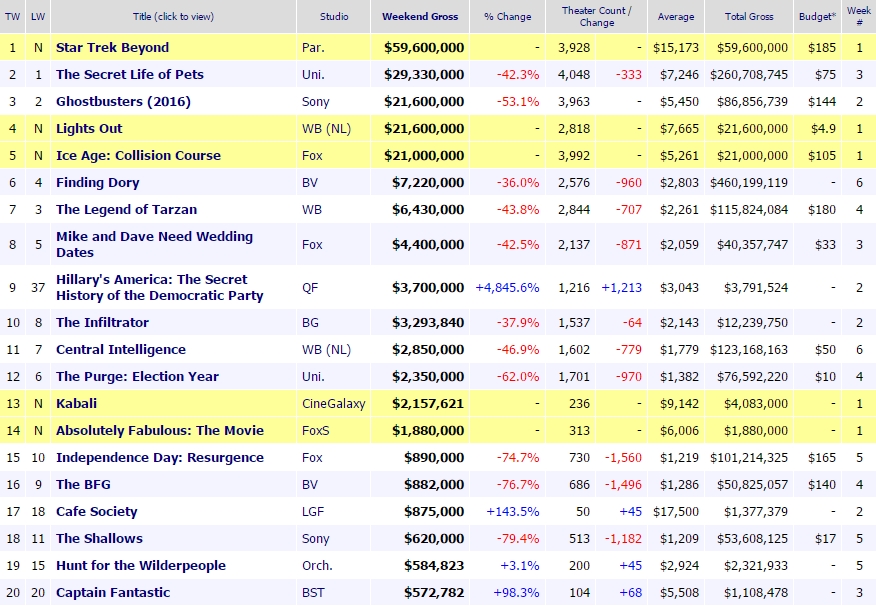The image size is (876, 606).
Task: Click LGF studio in Cafe Society row
Action: (313, 512)
